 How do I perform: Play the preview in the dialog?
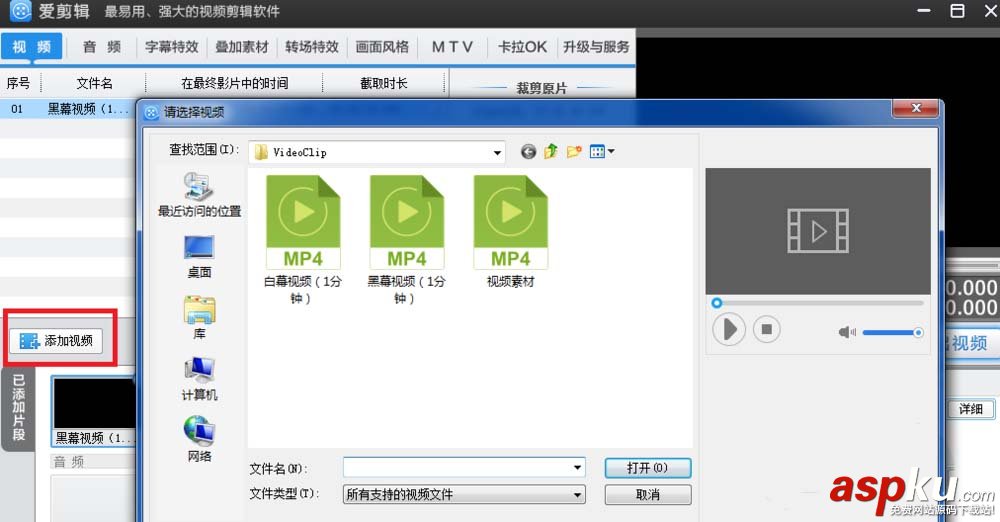[x=728, y=330]
